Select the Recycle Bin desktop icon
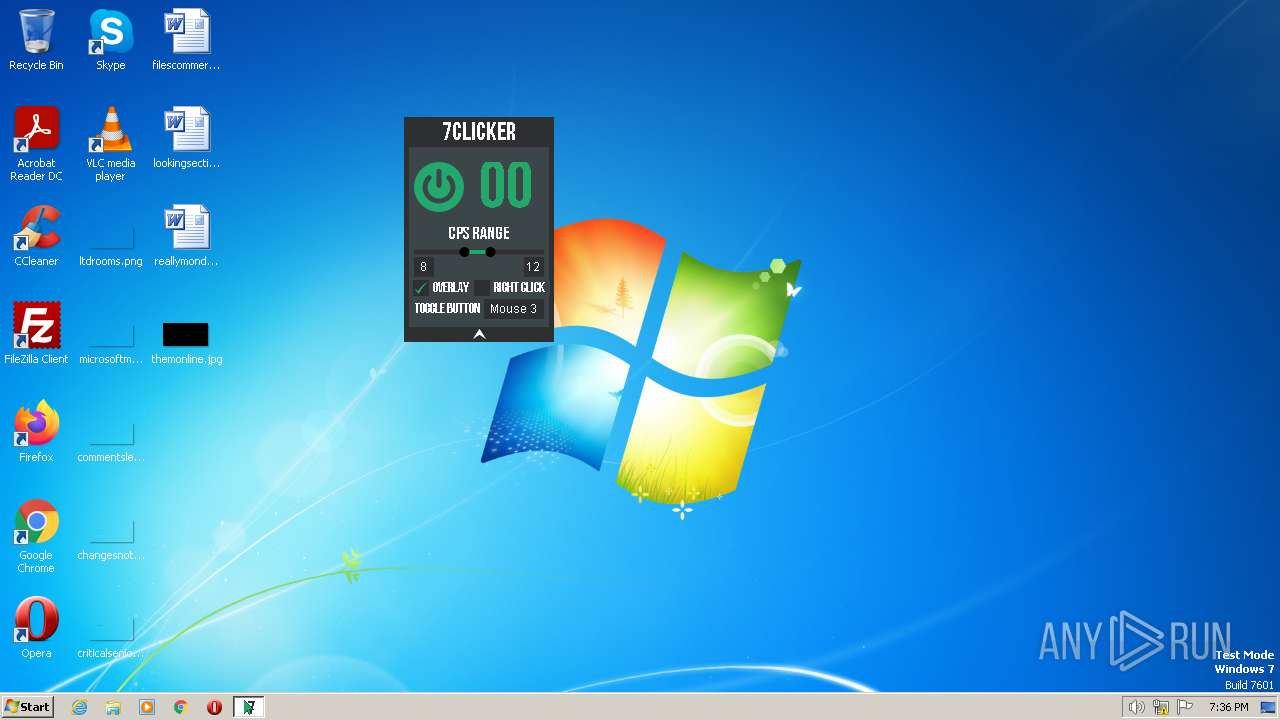1280x720 pixels. click(36, 40)
